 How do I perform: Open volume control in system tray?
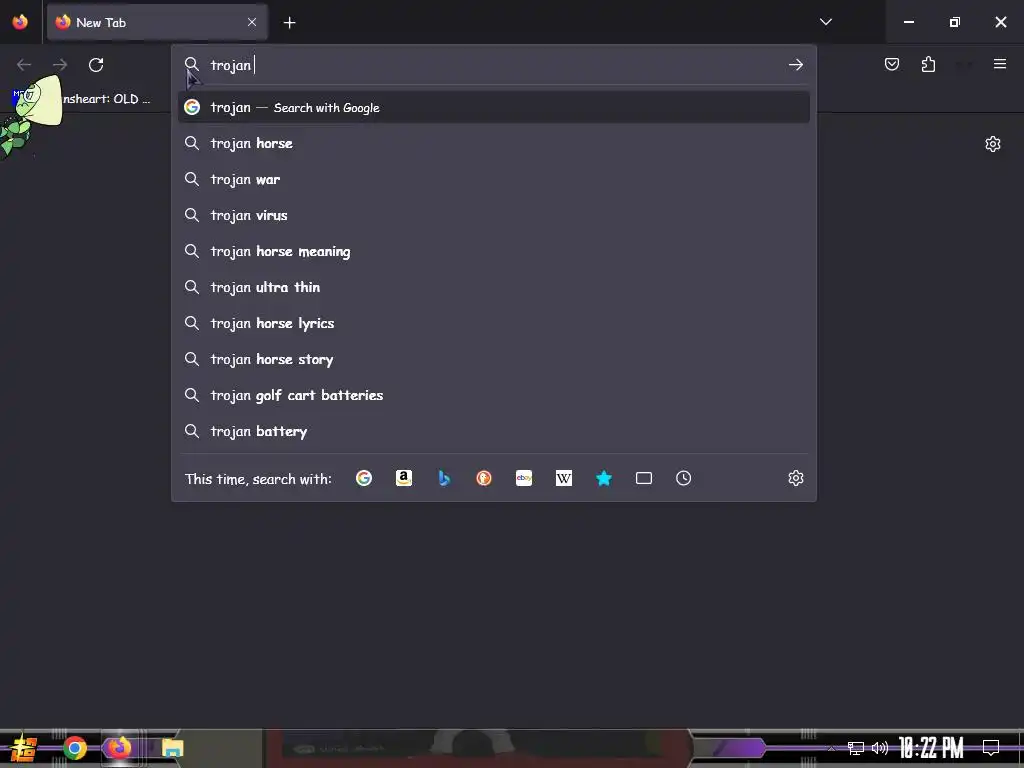(x=880, y=748)
